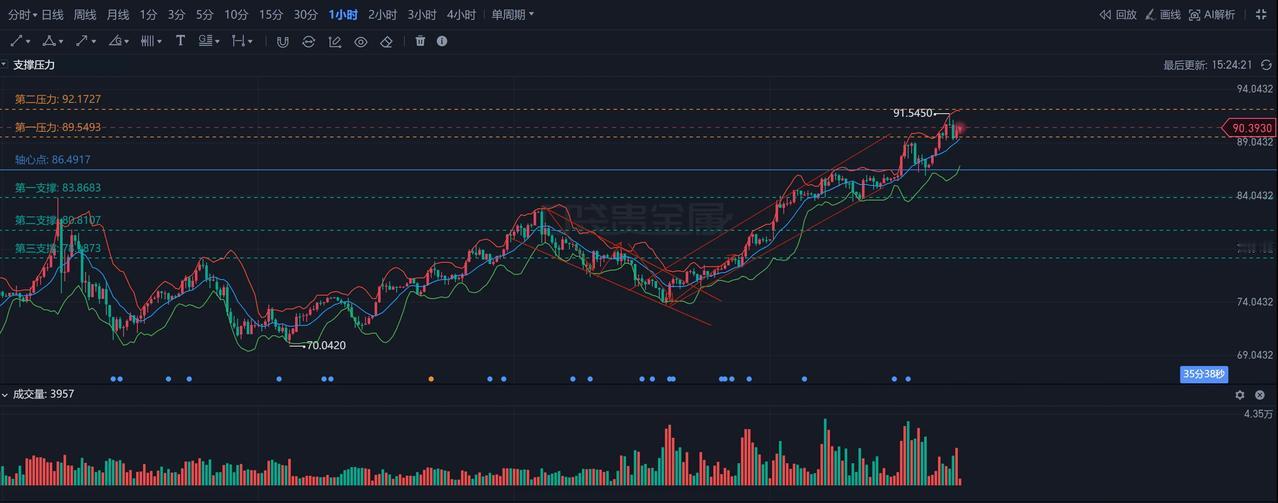1278x503 pixels.
Task: Select the 1小时 timeframe
Action: 343,15
